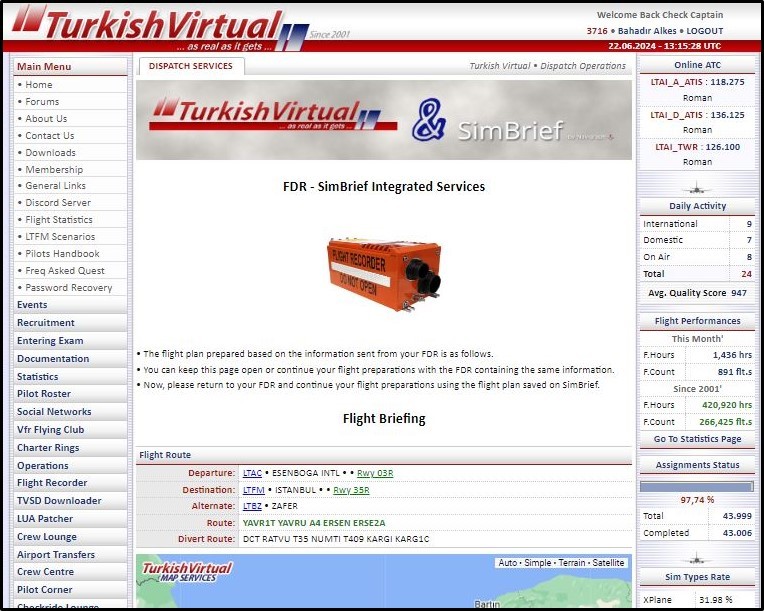Screen dimensions: 764x611
Task: Click the orange Flight Recorder image
Action: (x=384, y=273)
